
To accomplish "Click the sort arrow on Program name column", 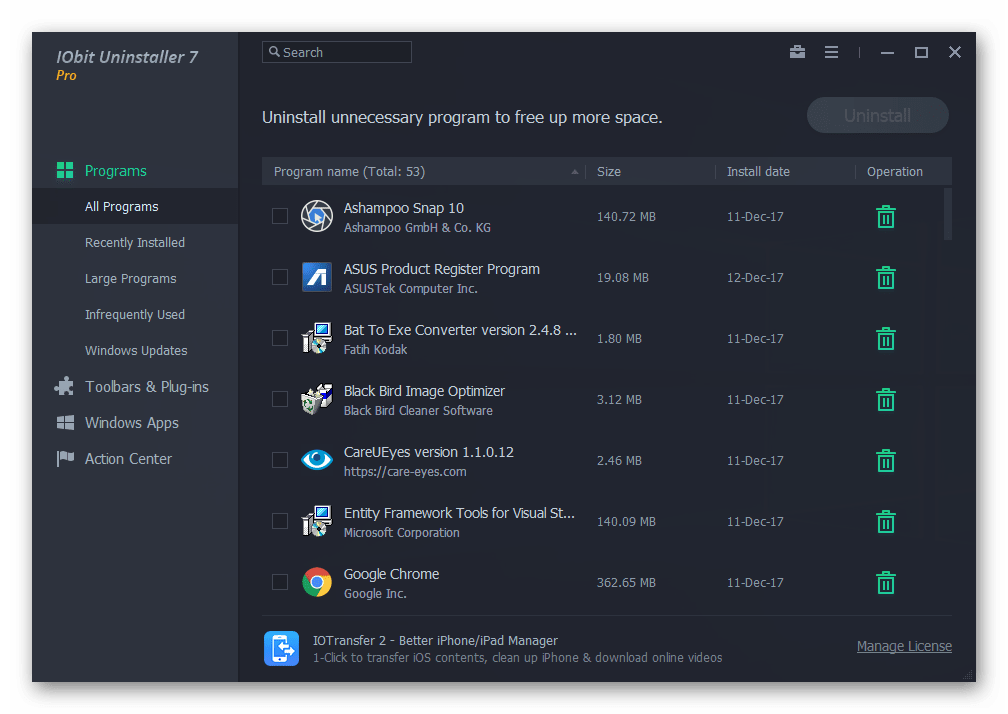I will point(574,171).
